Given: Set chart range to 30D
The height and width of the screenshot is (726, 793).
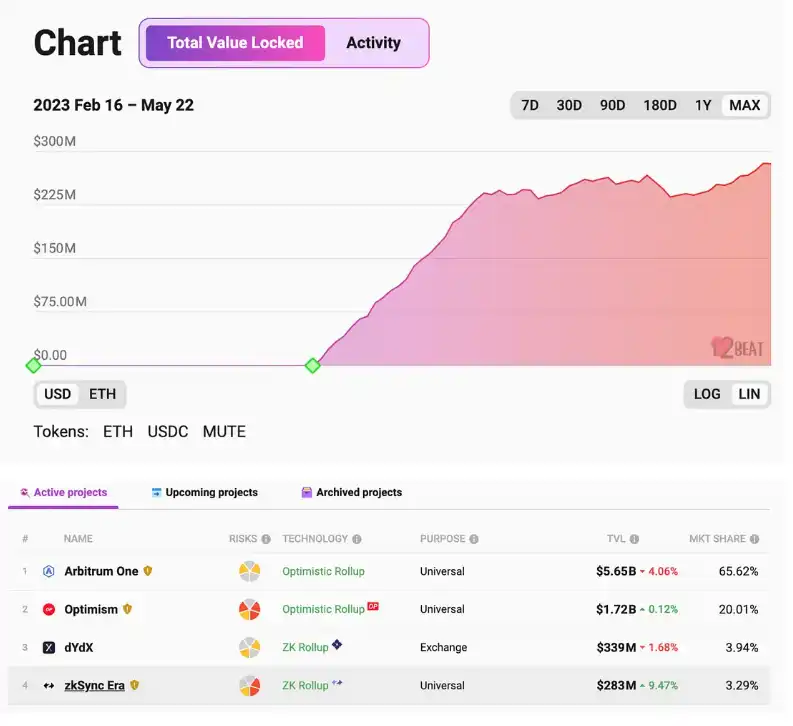Looking at the screenshot, I should (569, 105).
